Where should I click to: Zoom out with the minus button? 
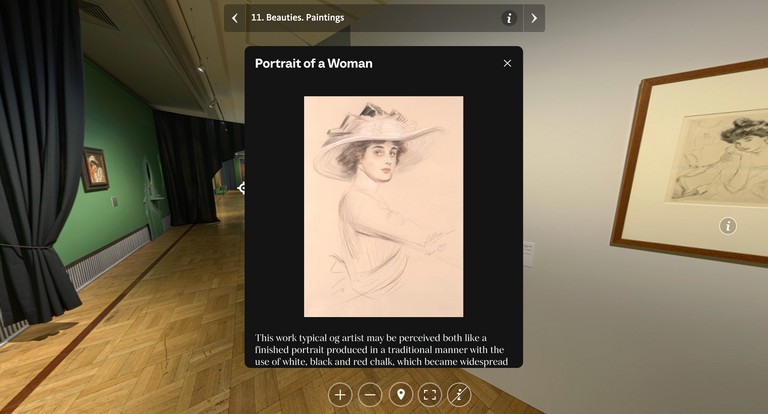(370, 395)
